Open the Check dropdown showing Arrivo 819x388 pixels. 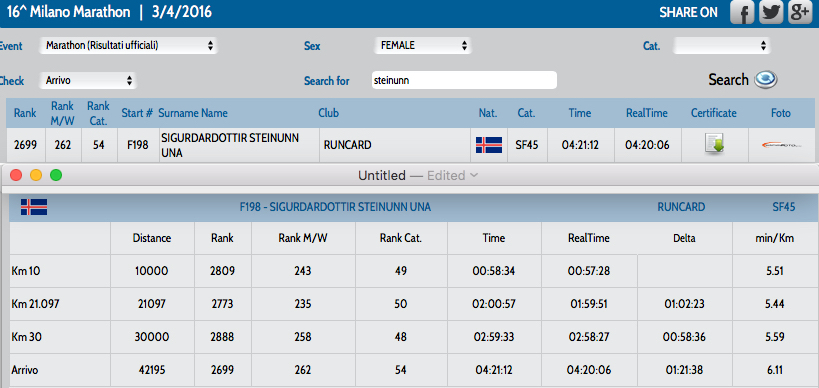[88, 81]
